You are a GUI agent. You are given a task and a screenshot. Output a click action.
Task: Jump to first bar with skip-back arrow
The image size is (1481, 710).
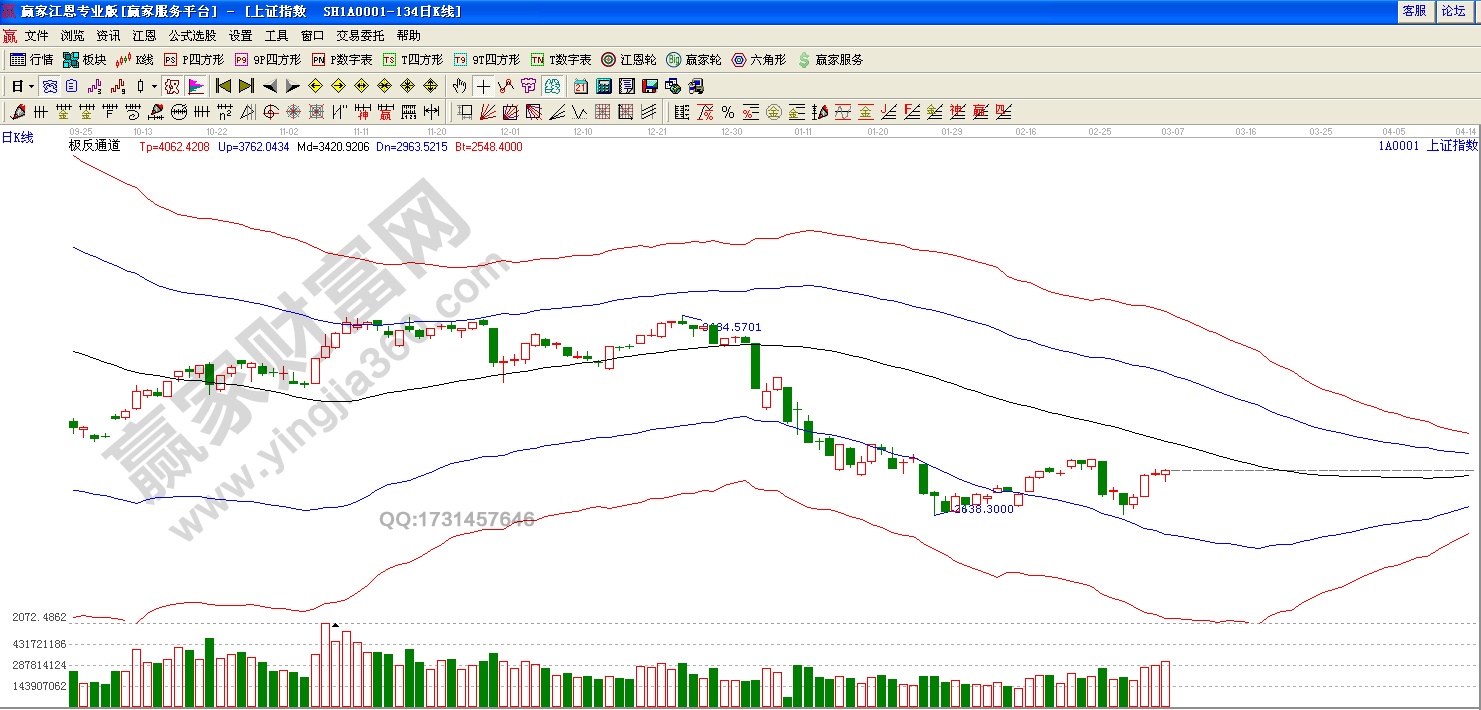pyautogui.click(x=224, y=86)
